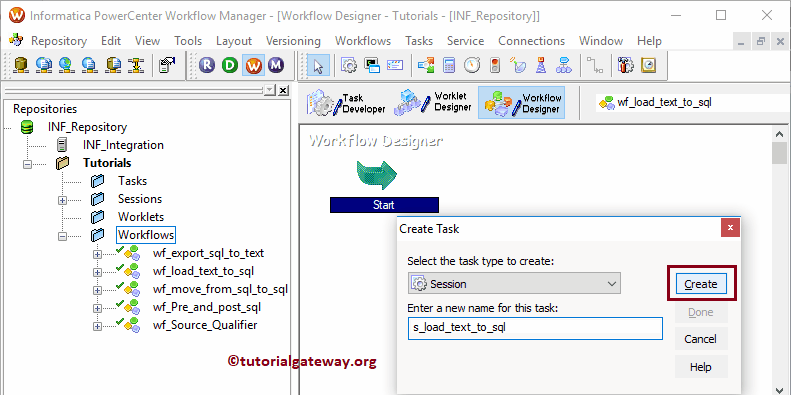Click the icon at far left of menu bar

pos(16,40)
